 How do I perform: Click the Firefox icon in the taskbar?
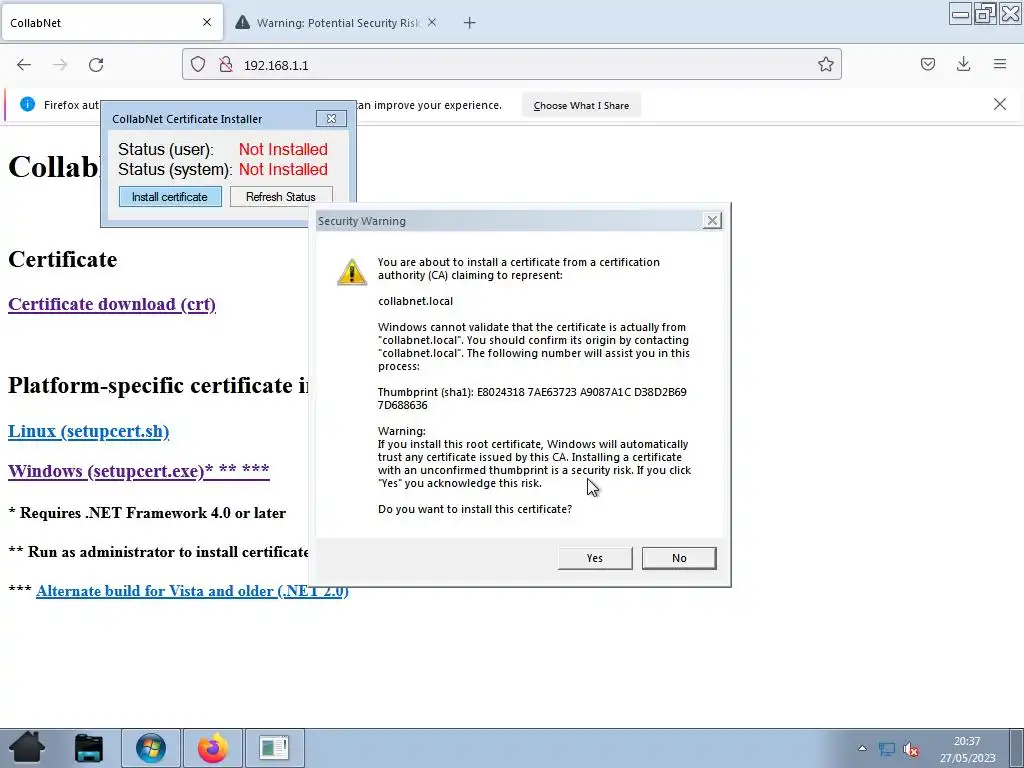(x=213, y=748)
